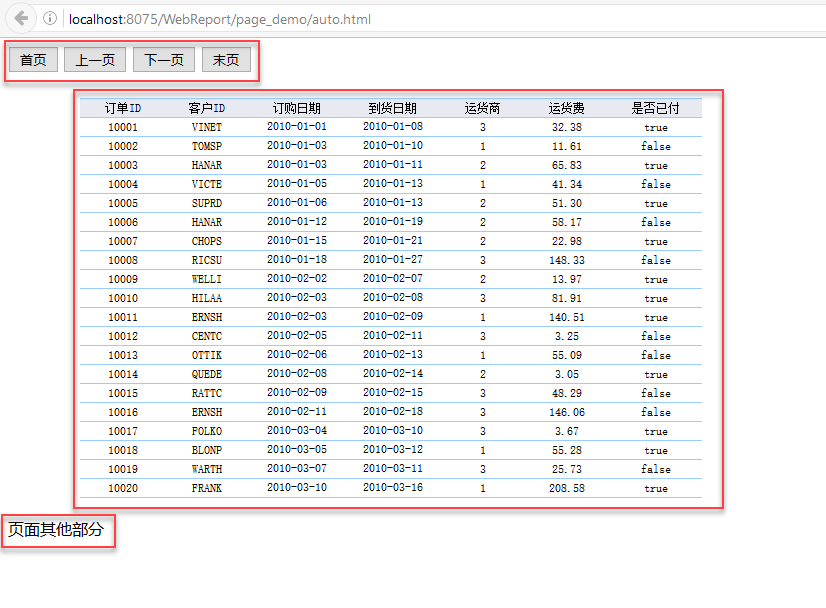This screenshot has width=826, height=608.
Task: Click the address bar URL field
Action: click(x=220, y=19)
